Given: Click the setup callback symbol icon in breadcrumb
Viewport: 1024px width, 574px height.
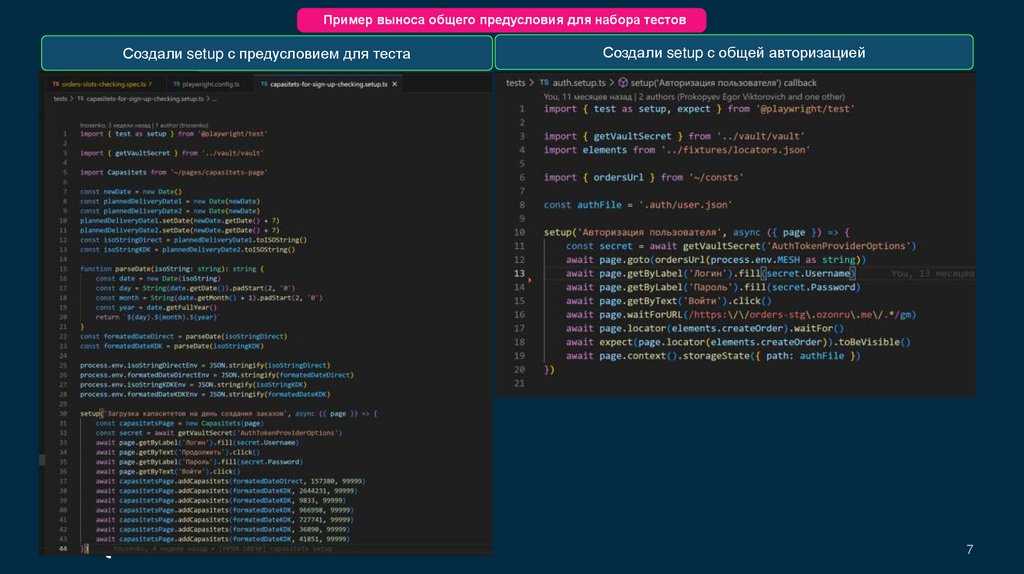Looking at the screenshot, I should pyautogui.click(x=622, y=83).
